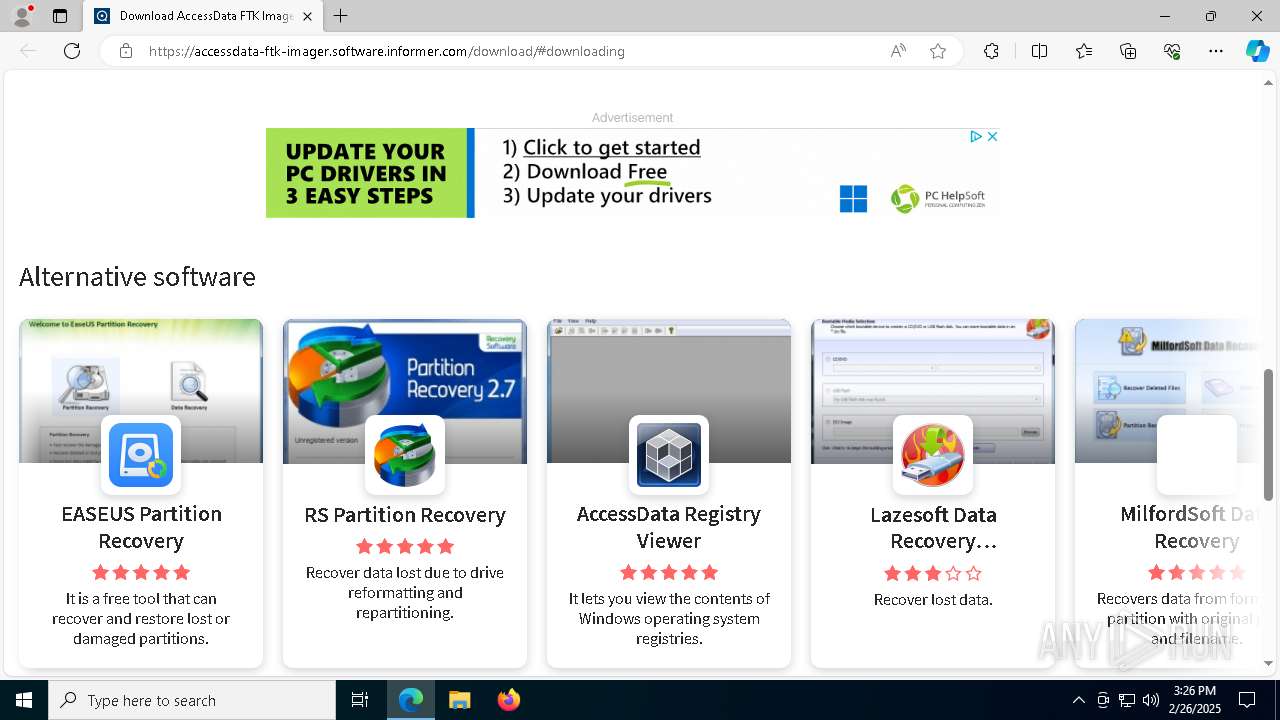Click the EASEUS Partition Recovery app icon
The height and width of the screenshot is (720, 1280).
141,455
